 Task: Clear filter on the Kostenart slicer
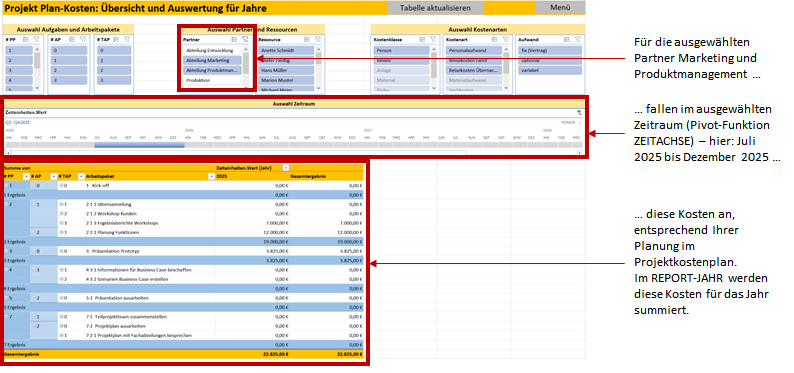point(505,39)
